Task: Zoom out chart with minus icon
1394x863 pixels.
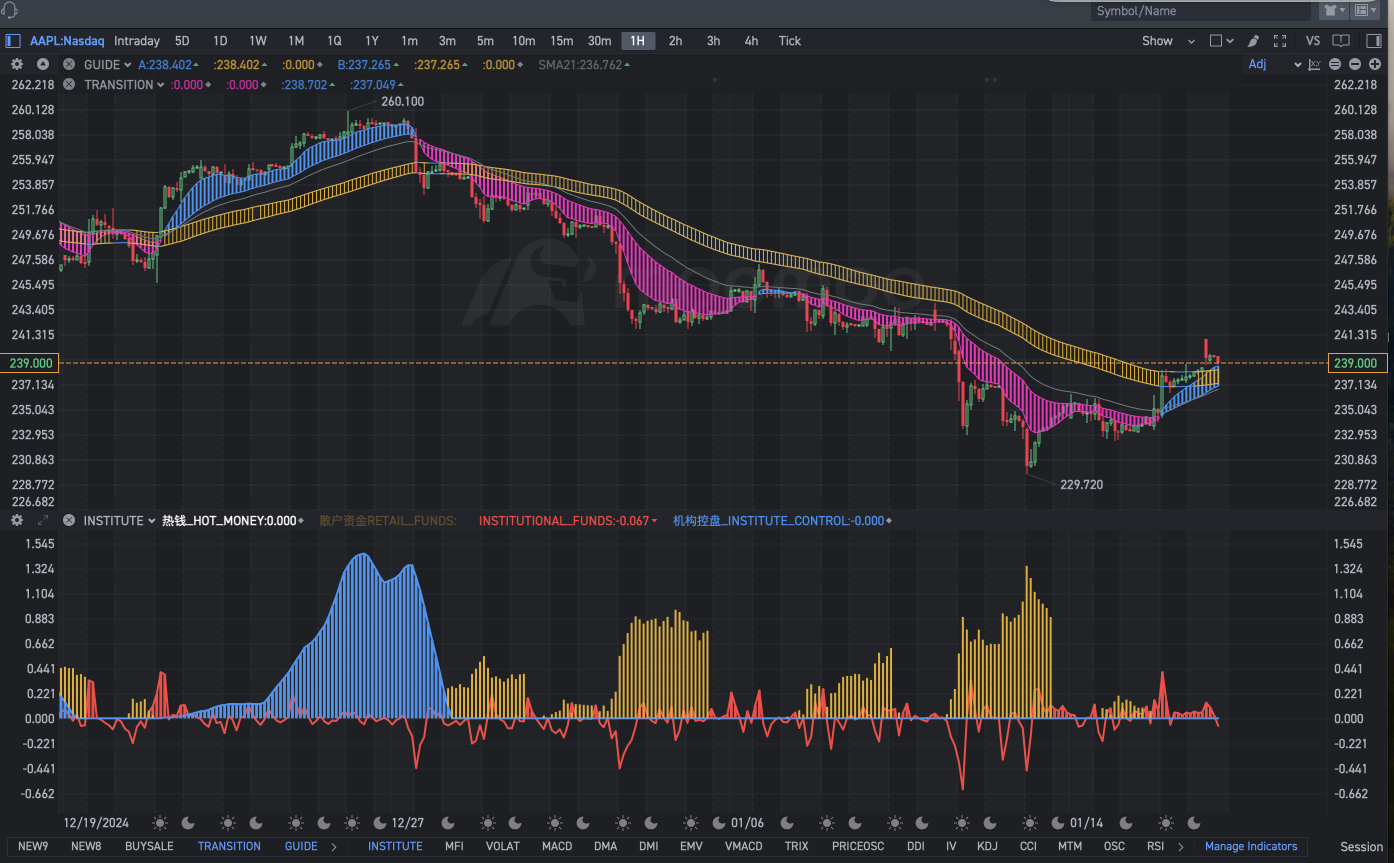Action: coord(1355,64)
